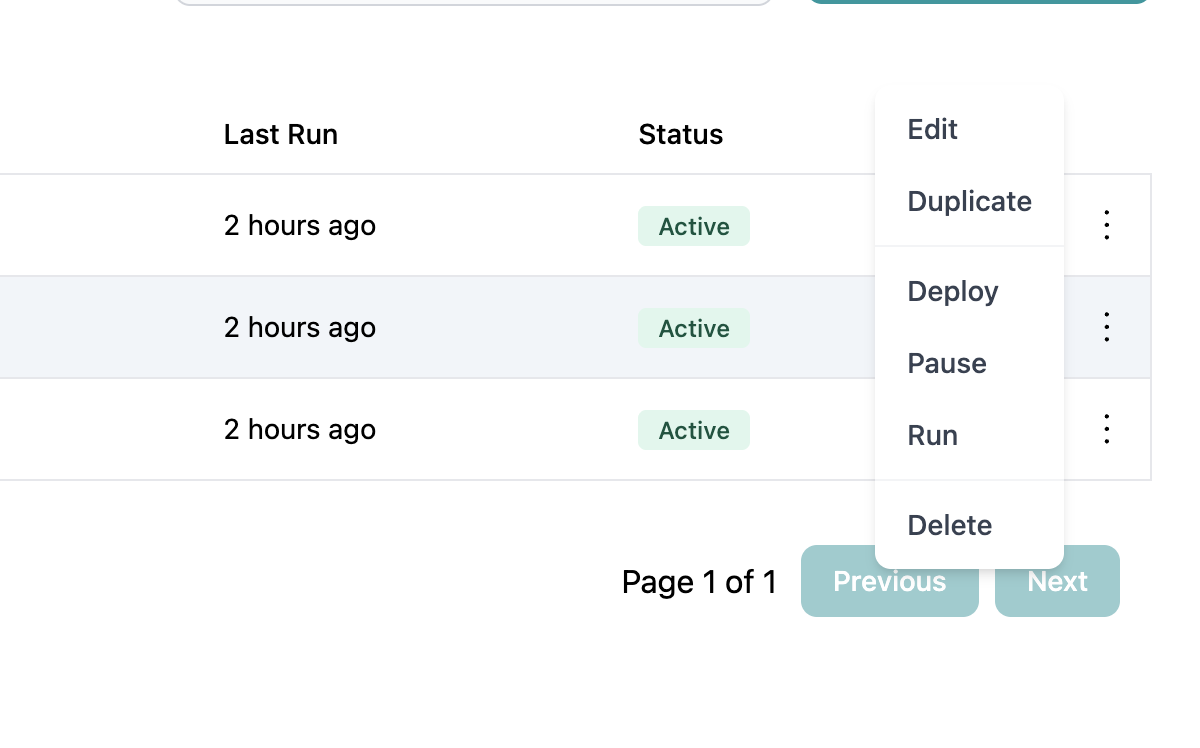
Task: Select Edit from the context menu
Action: [932, 129]
